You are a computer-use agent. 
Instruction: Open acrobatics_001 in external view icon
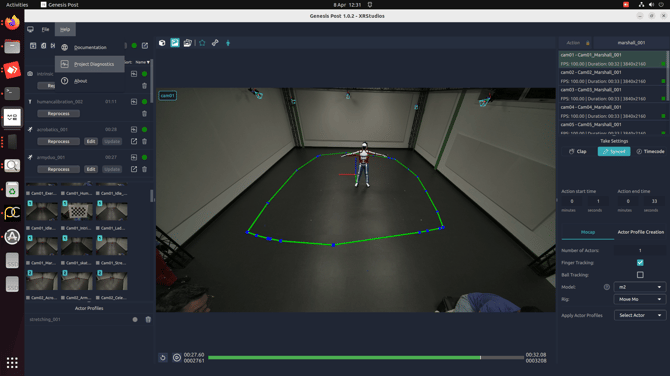(134, 141)
